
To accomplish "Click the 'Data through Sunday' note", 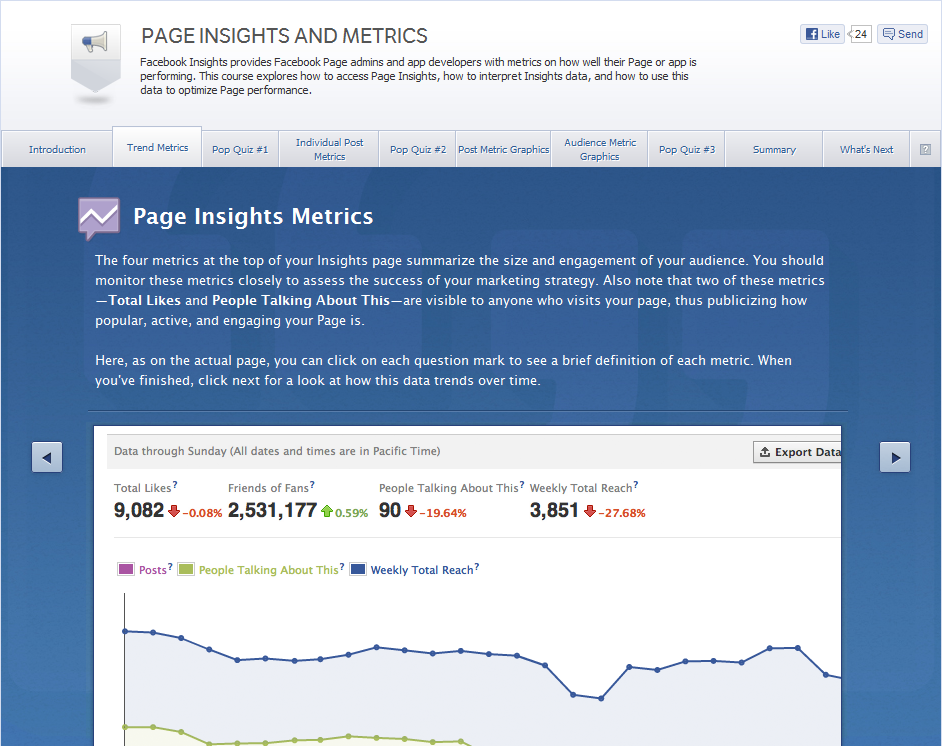I will 277,451.
